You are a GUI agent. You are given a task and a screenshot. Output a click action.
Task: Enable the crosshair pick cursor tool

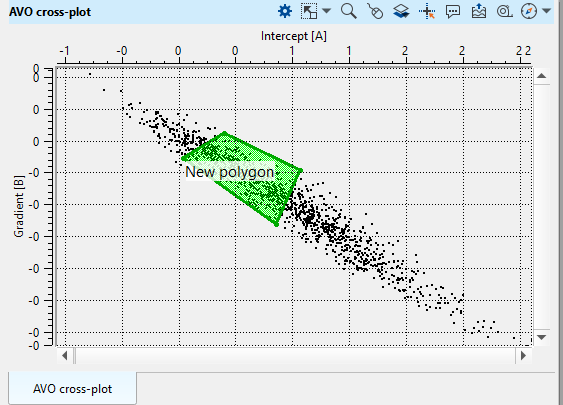click(x=427, y=11)
